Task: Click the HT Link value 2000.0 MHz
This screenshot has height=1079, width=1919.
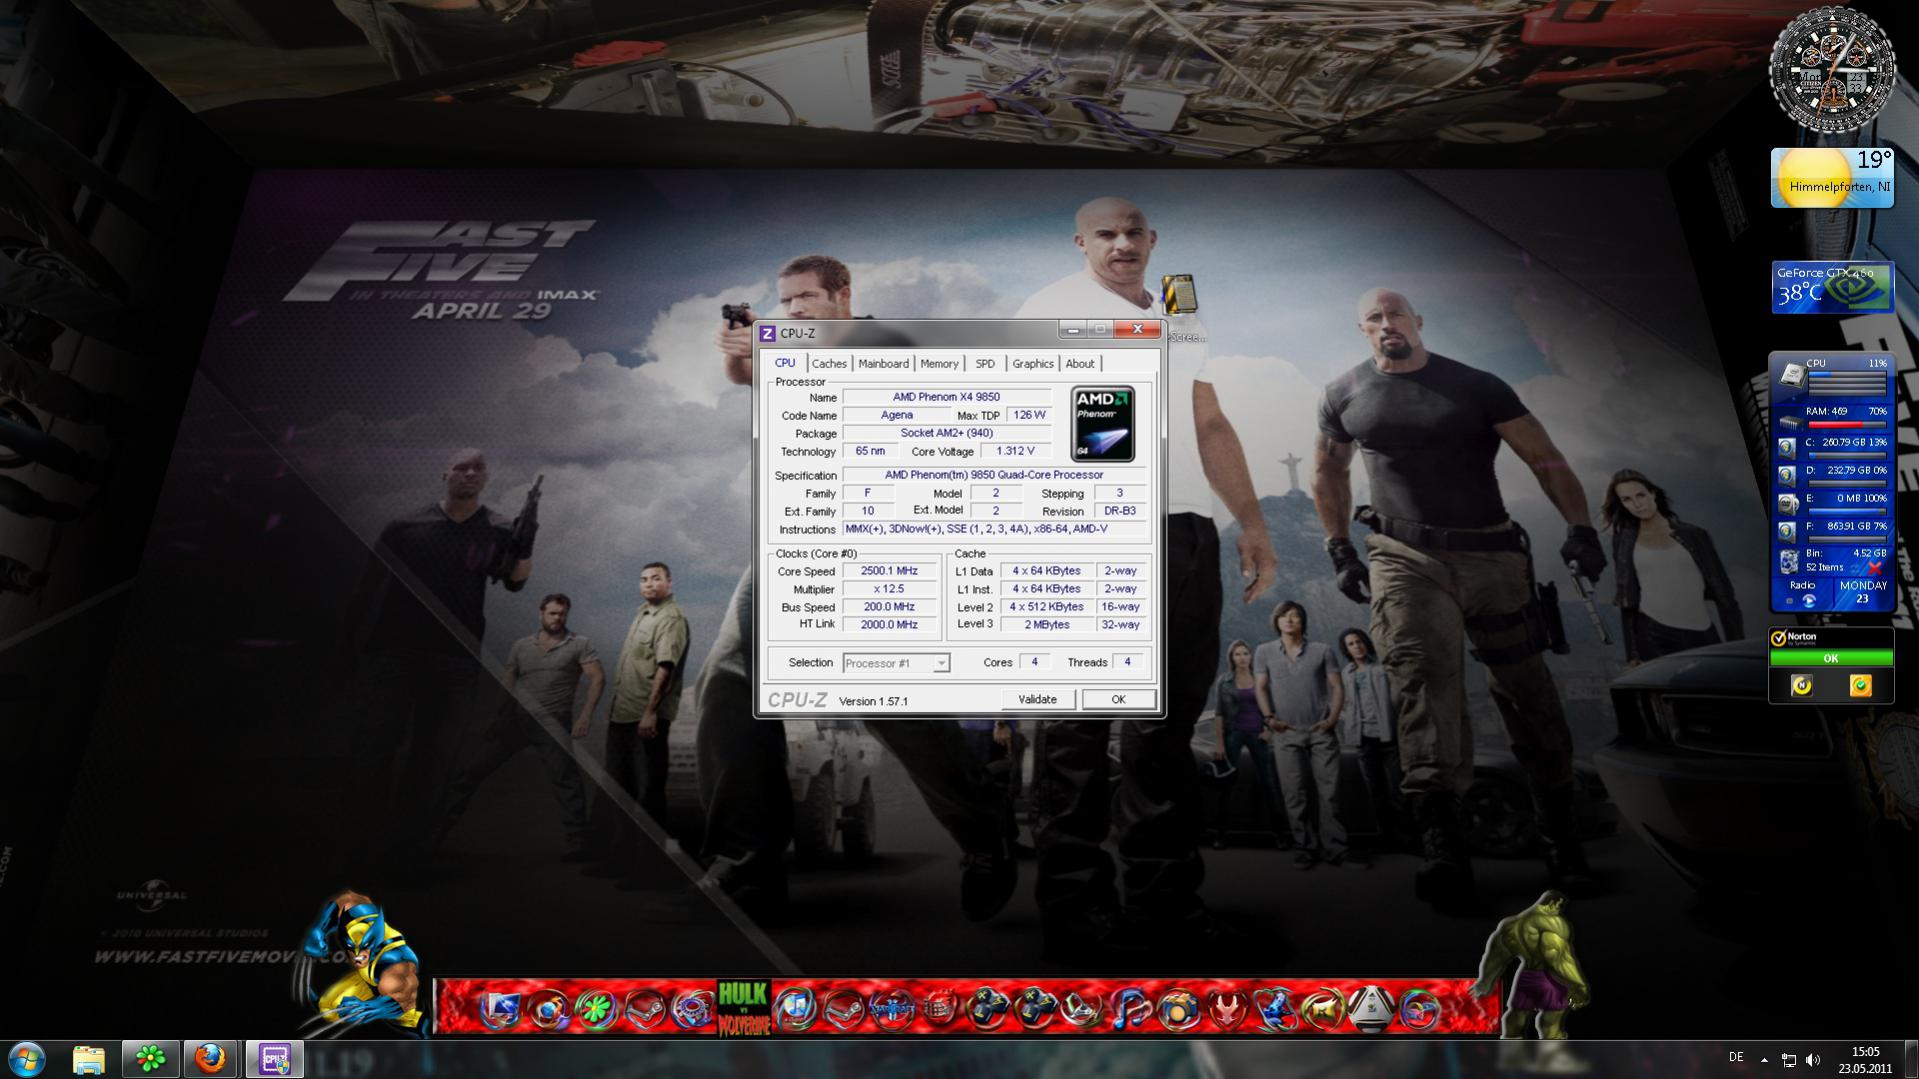Action: tap(889, 625)
